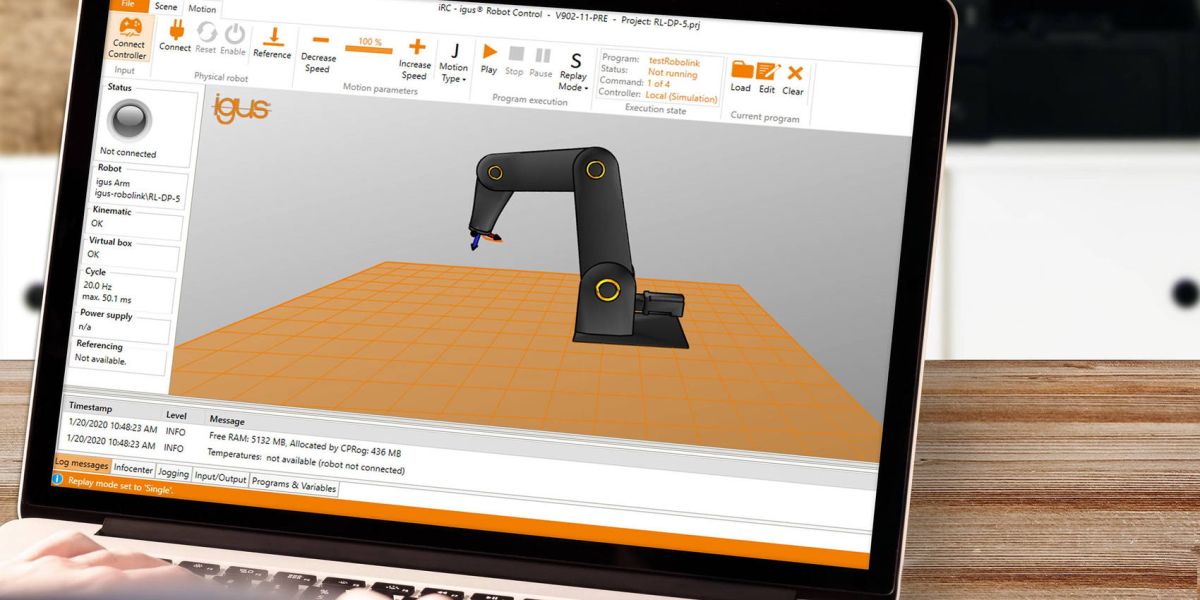The image size is (1200, 600).
Task: Edit the current program
Action: [x=767, y=78]
